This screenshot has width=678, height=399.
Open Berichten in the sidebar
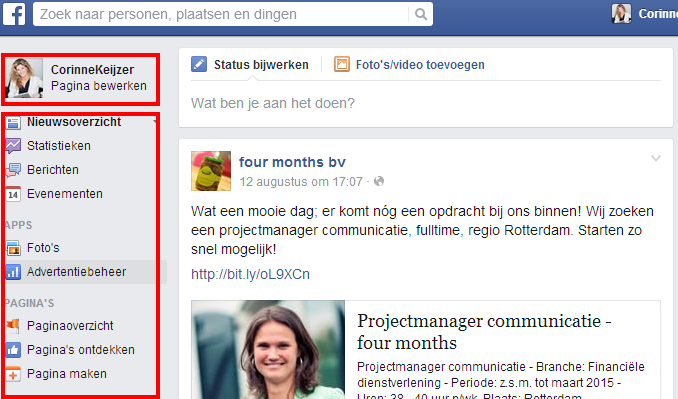pos(53,170)
